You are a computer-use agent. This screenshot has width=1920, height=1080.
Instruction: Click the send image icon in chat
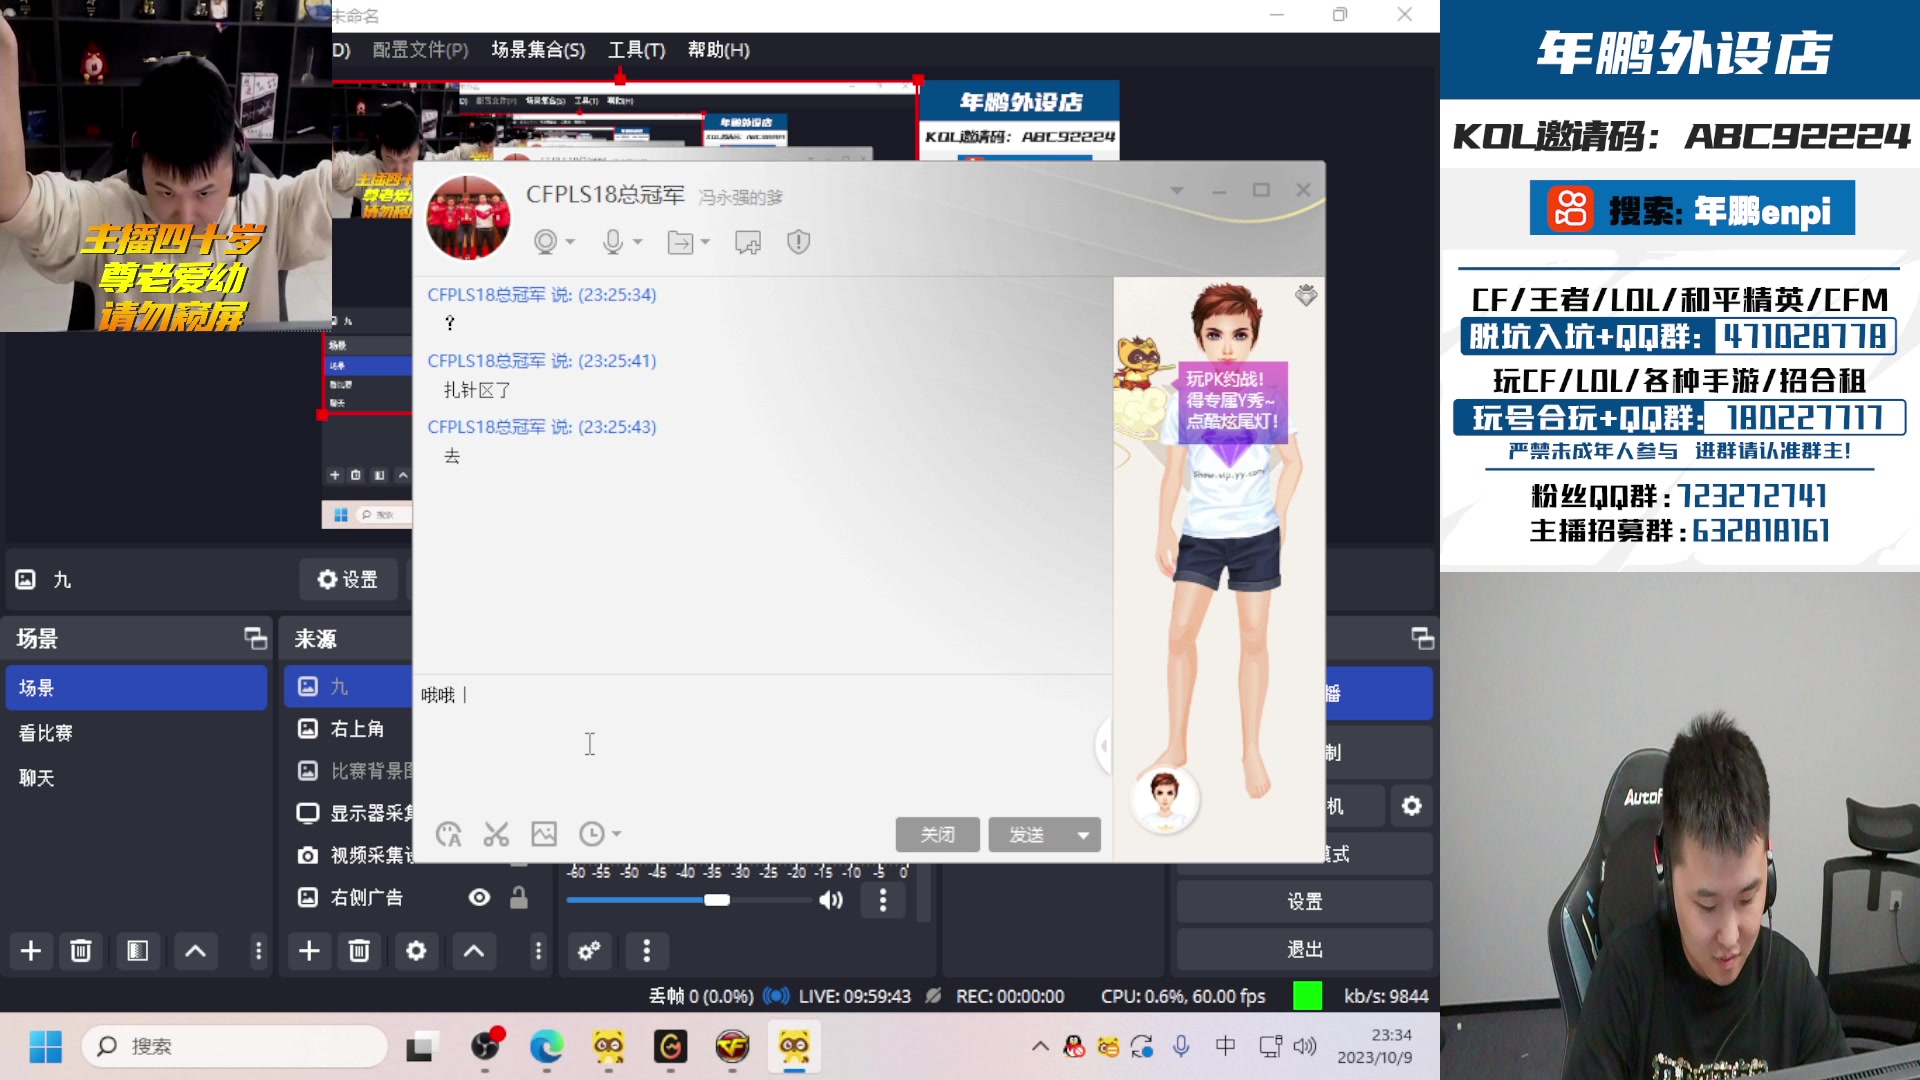pyautogui.click(x=544, y=834)
